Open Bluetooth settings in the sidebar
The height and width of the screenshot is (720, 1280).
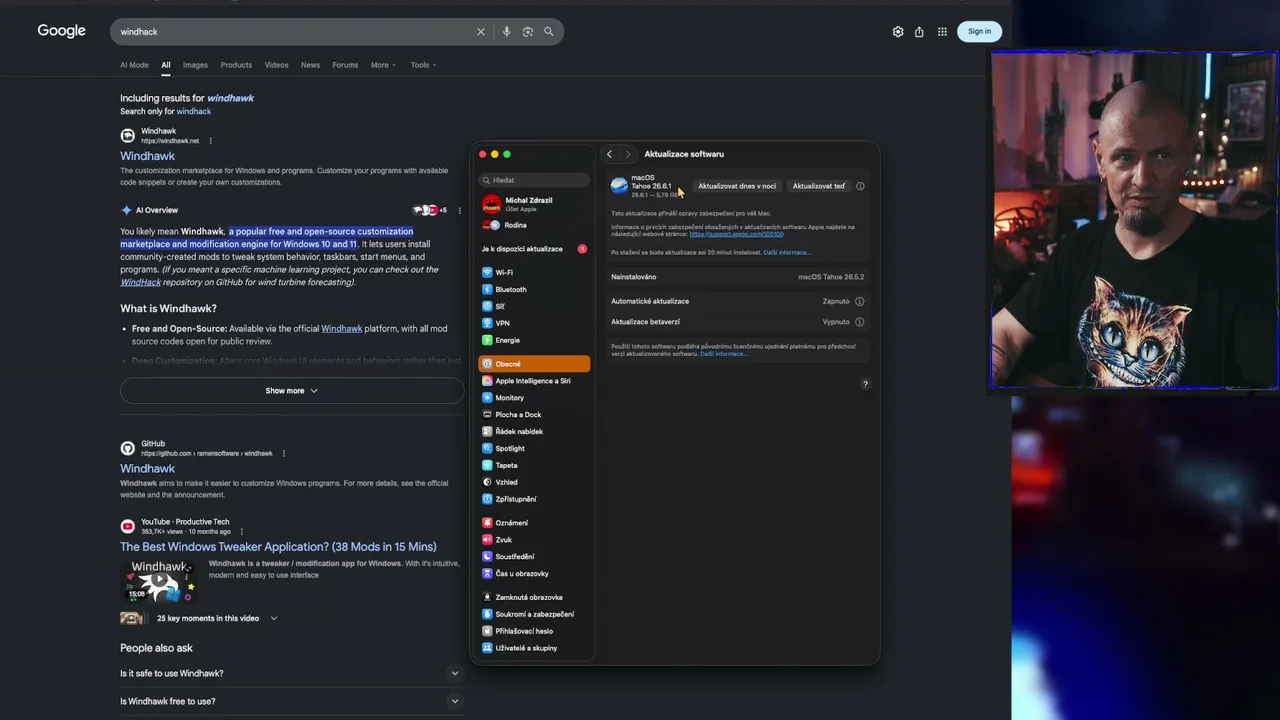(x=534, y=289)
